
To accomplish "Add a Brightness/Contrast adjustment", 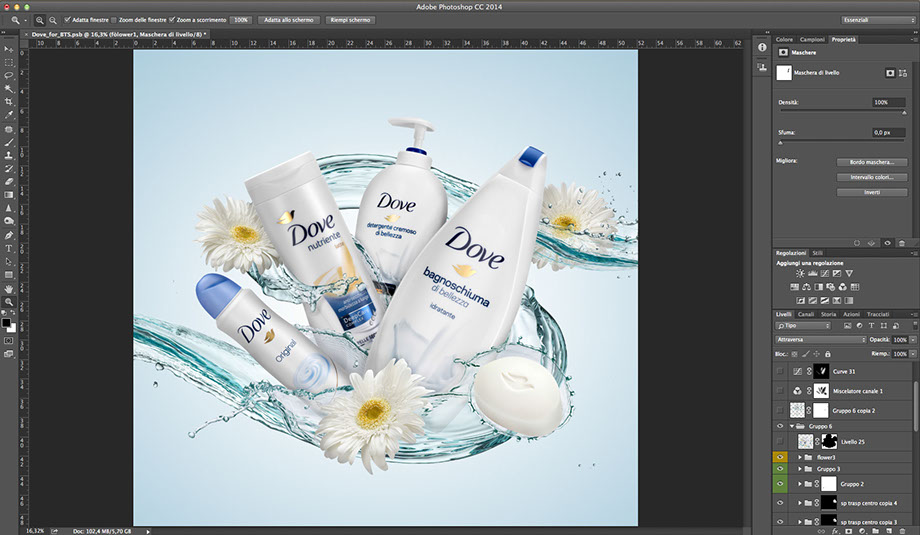I will 800,273.
